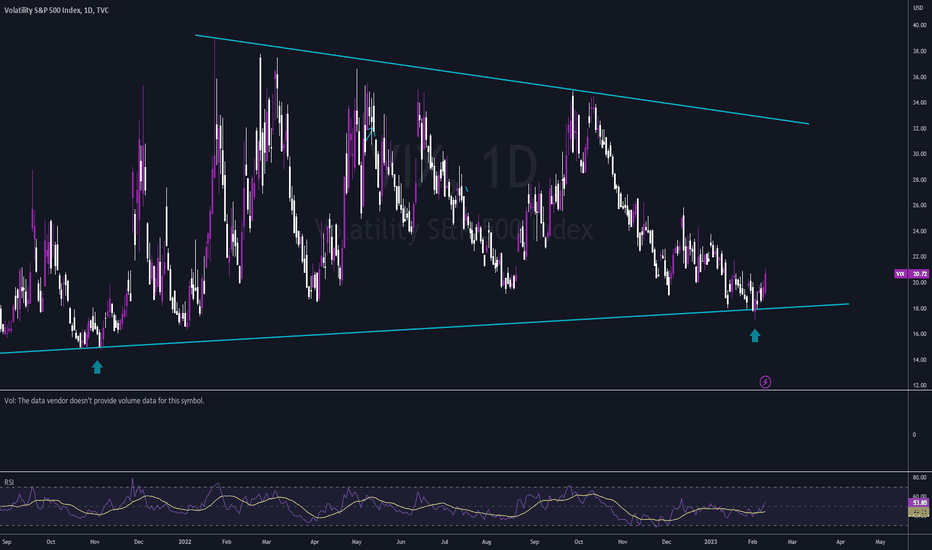Click the 12.00 price axis label

920,385
